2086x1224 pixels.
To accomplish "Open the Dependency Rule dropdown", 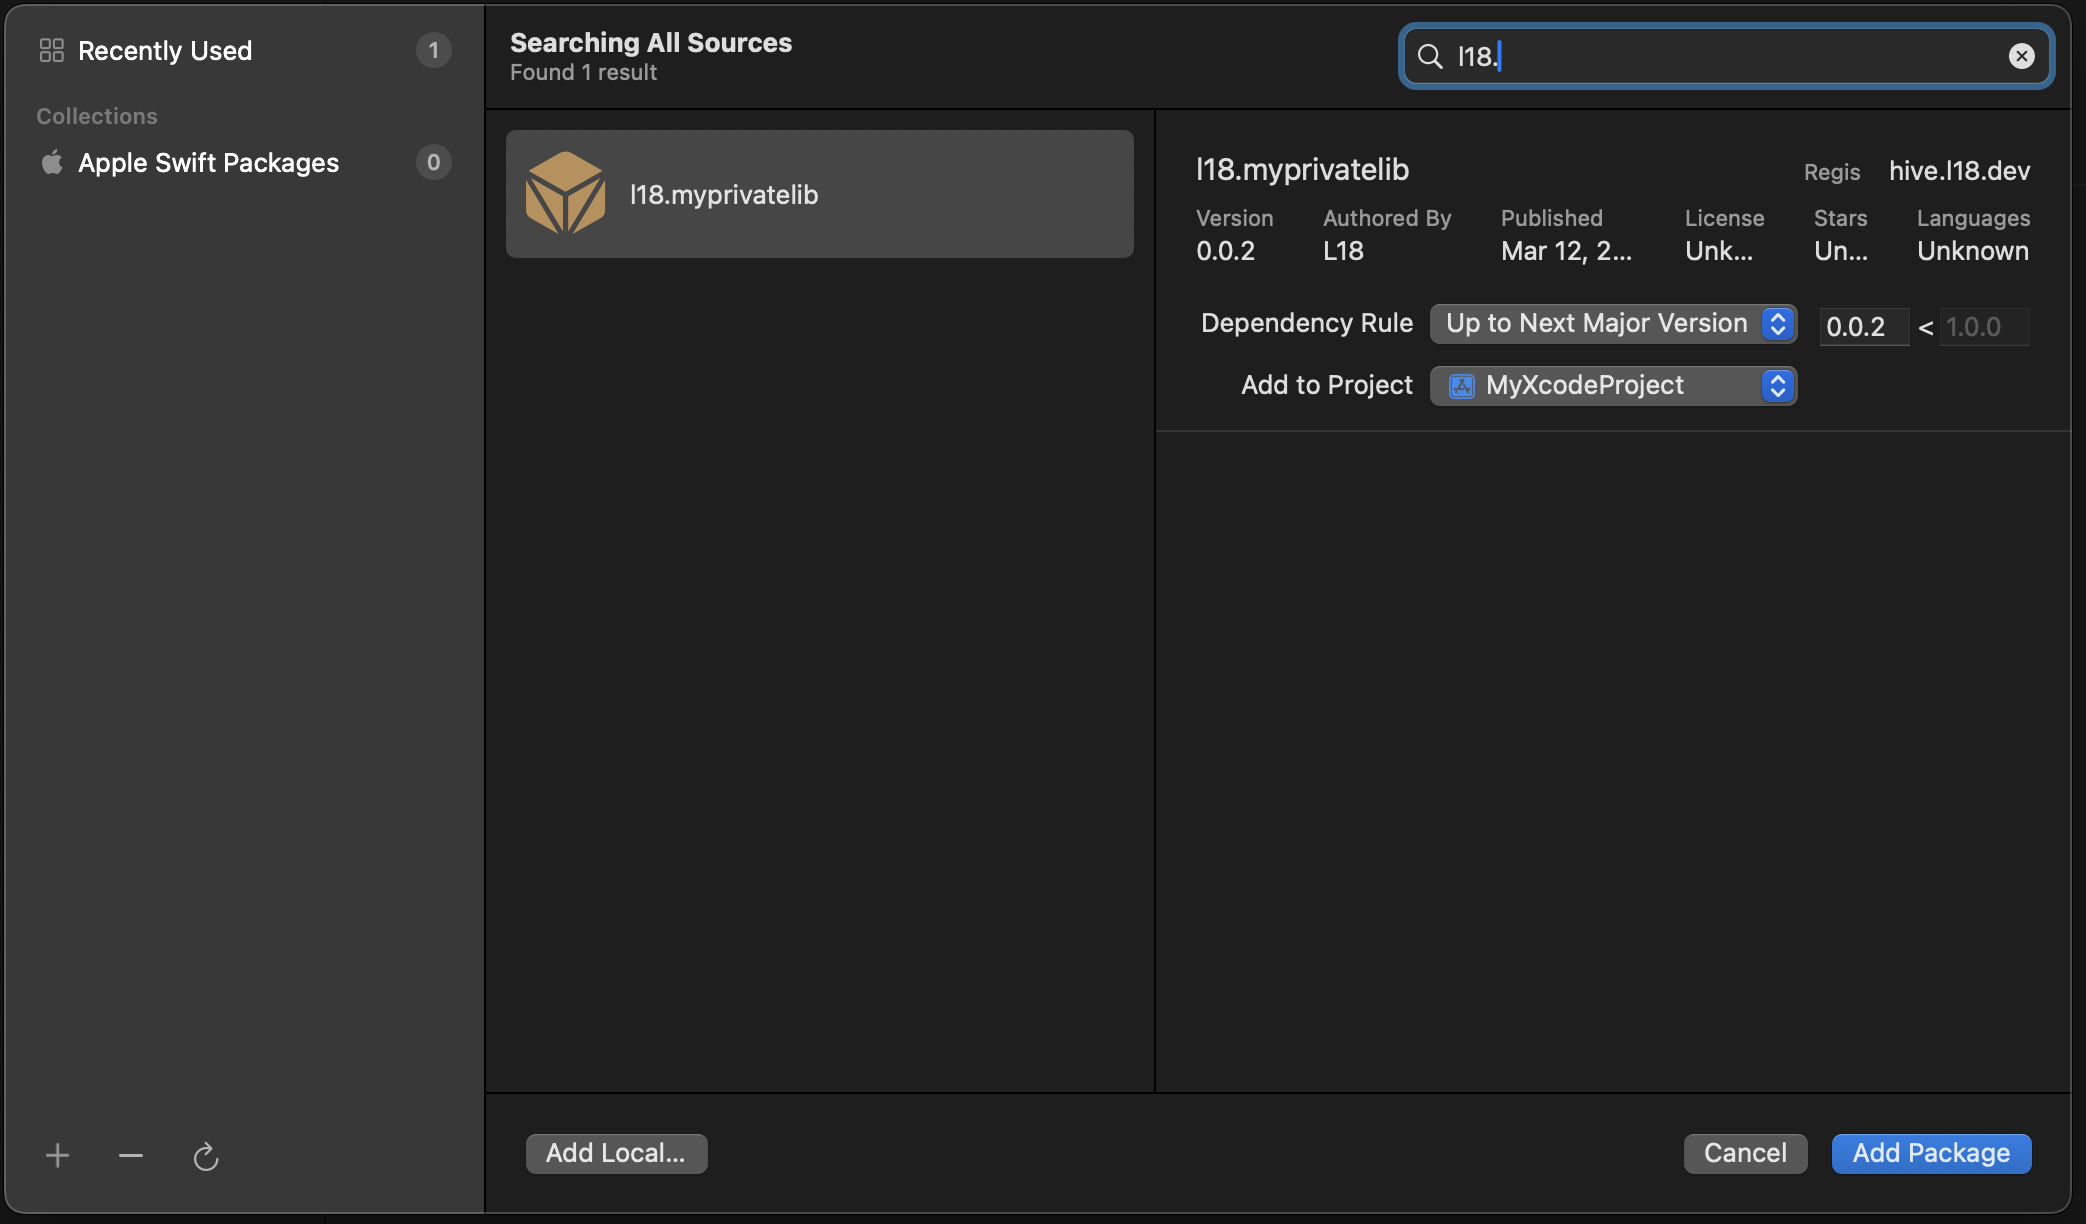I will (1613, 324).
